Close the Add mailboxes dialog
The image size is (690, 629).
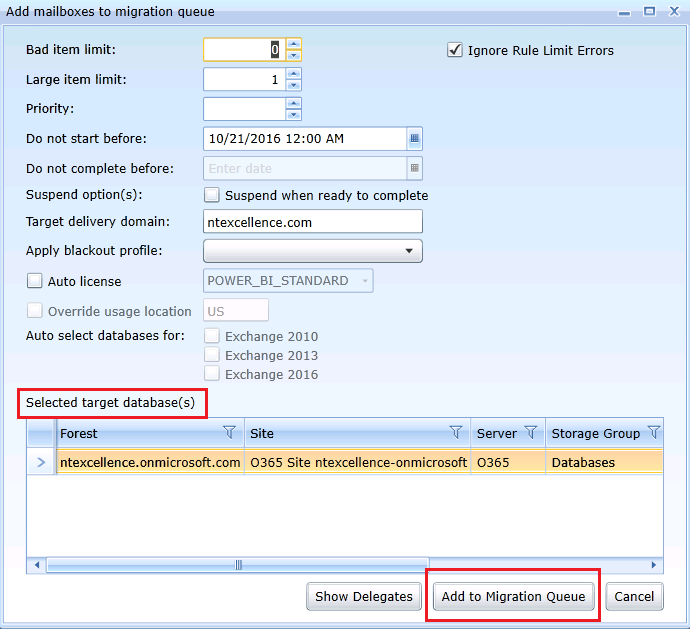(674, 11)
